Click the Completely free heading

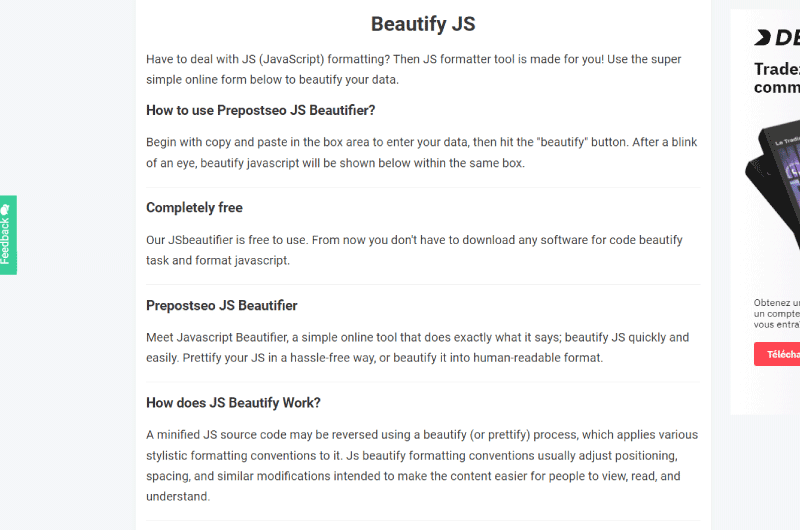pos(194,208)
